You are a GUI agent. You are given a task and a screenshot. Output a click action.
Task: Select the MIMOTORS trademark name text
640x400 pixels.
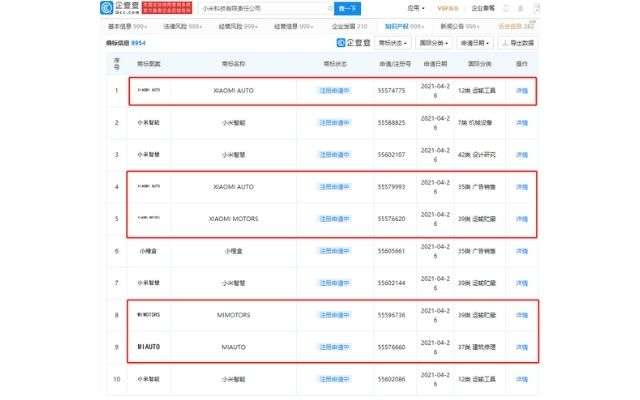tap(233, 315)
